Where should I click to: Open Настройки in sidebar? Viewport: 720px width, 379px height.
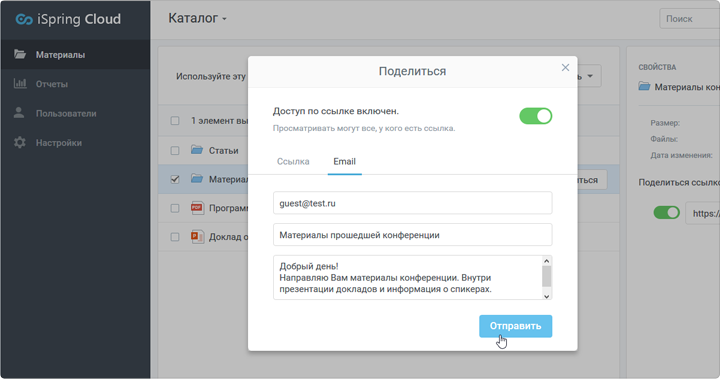pyautogui.click(x=75, y=143)
